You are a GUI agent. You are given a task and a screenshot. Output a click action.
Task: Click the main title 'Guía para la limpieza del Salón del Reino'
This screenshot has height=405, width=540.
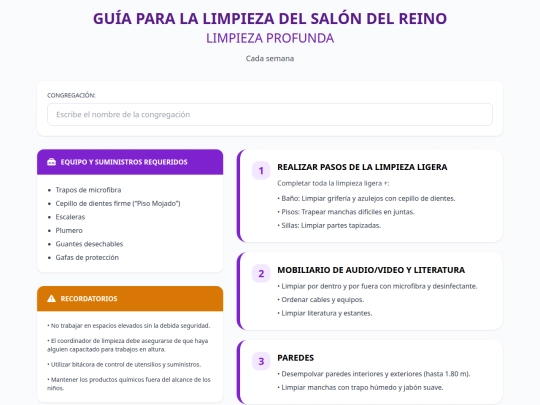270,19
